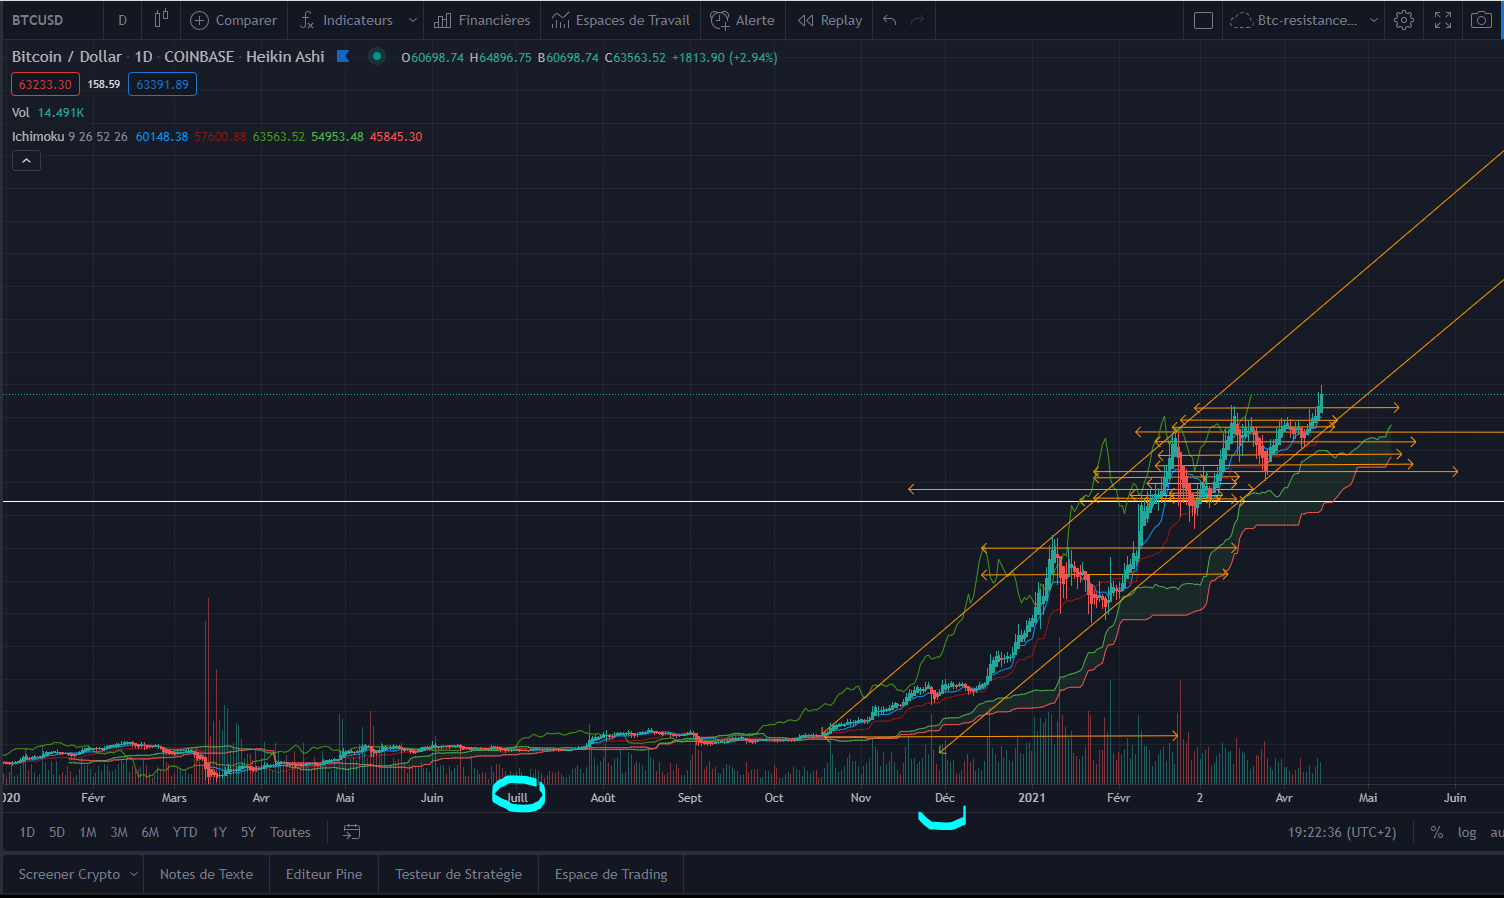Open Notes de Texte tab
1504x898 pixels.
[206, 874]
